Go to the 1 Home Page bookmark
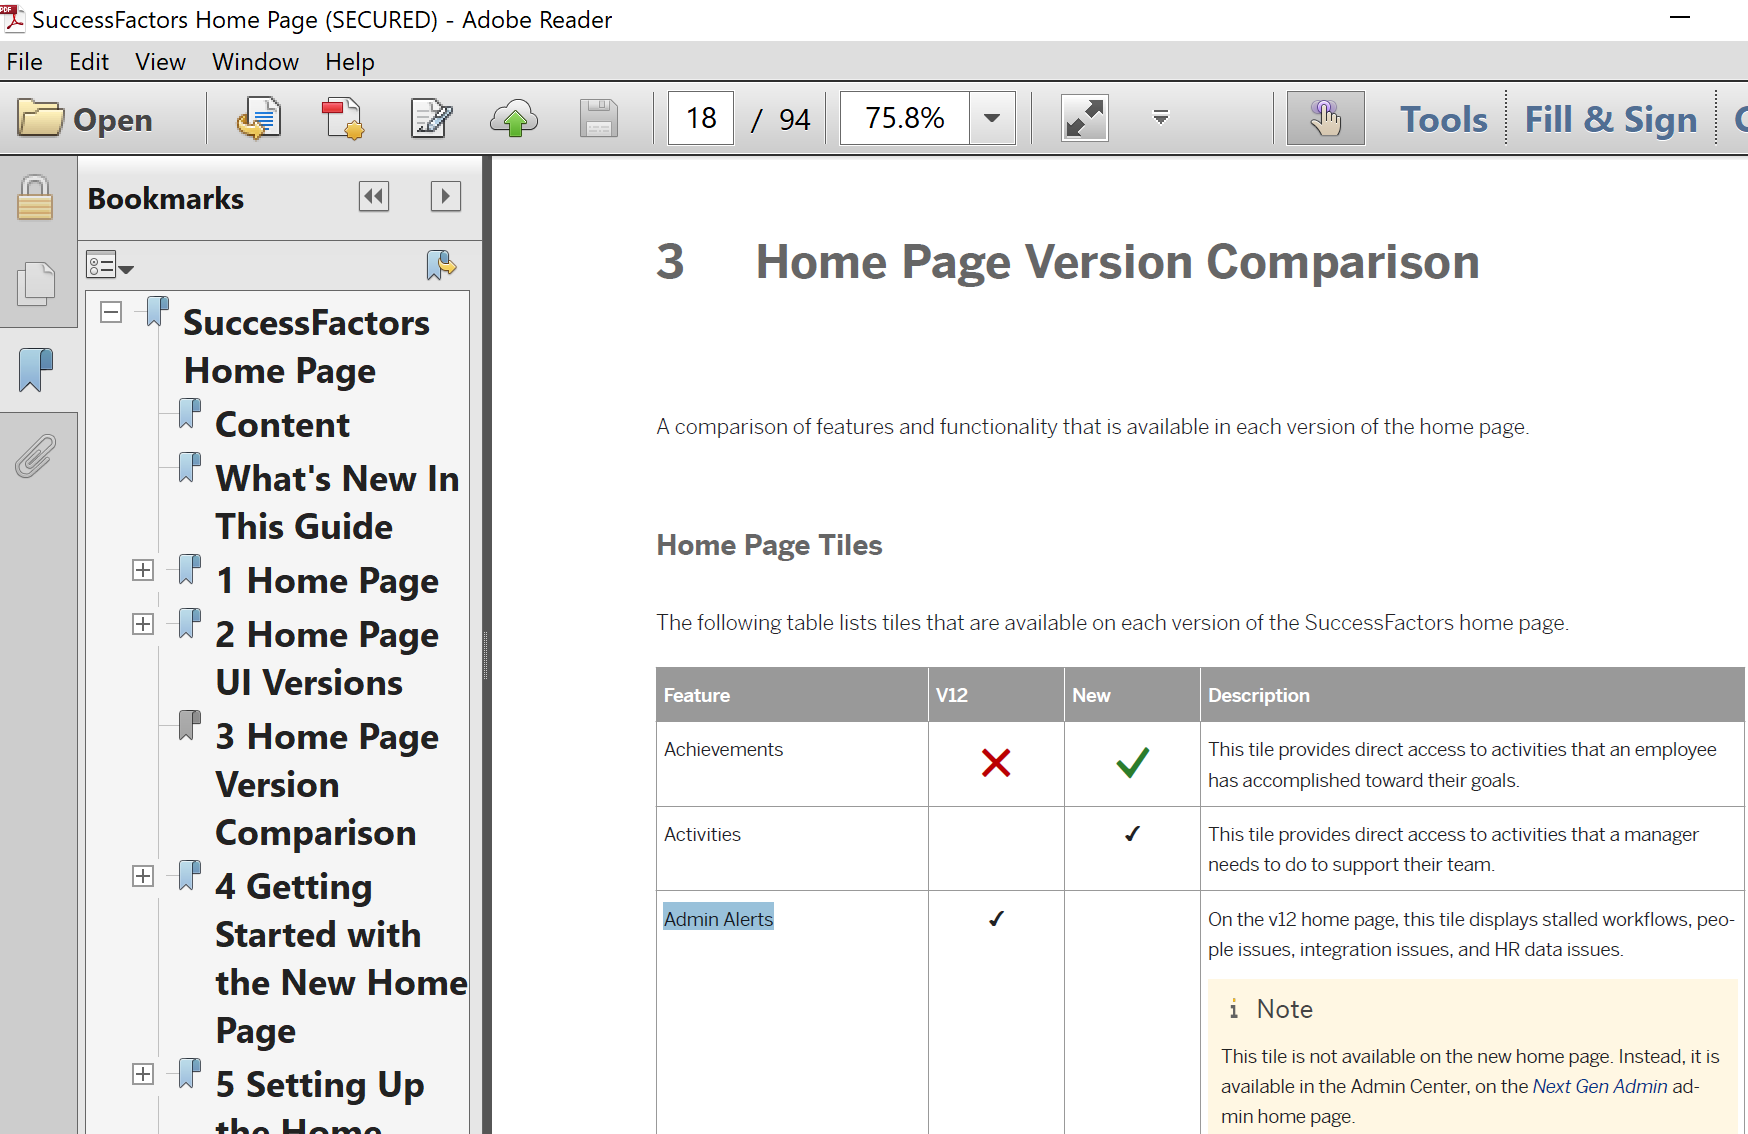This screenshot has width=1748, height=1134. 327,581
